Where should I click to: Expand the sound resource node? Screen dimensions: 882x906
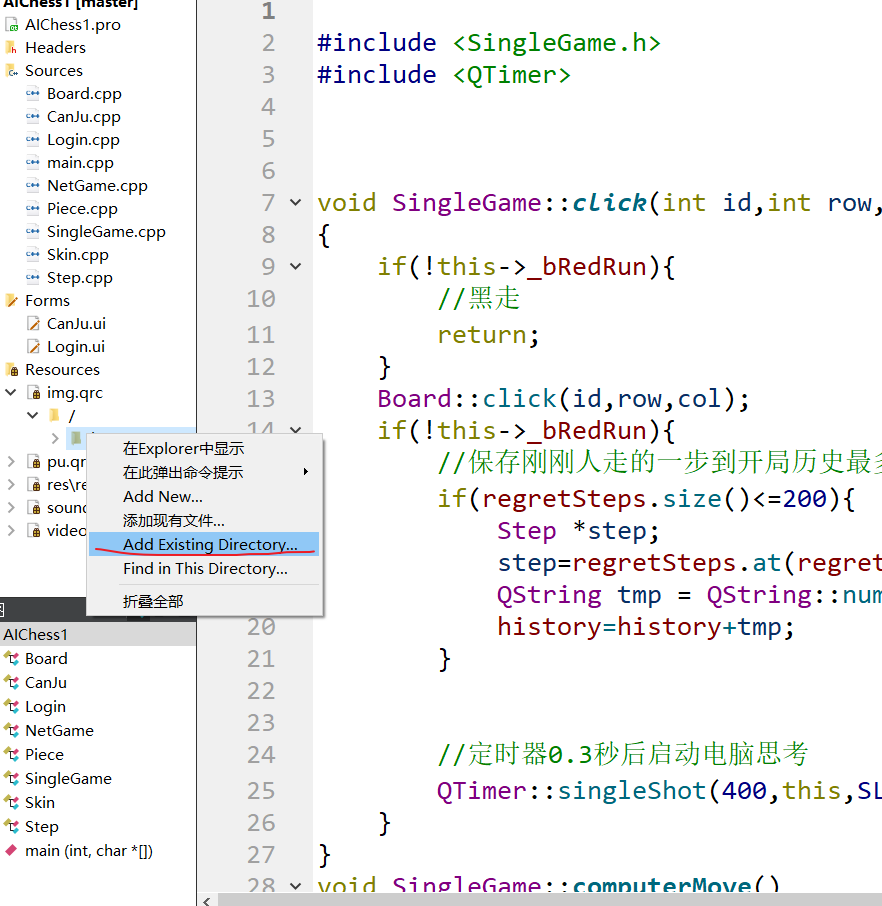pos(10,508)
